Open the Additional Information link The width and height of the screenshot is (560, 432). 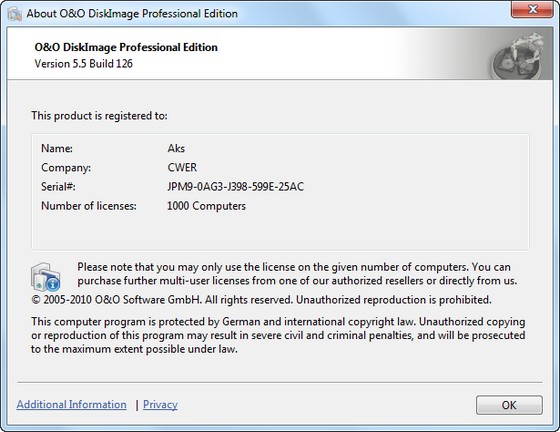click(x=71, y=405)
